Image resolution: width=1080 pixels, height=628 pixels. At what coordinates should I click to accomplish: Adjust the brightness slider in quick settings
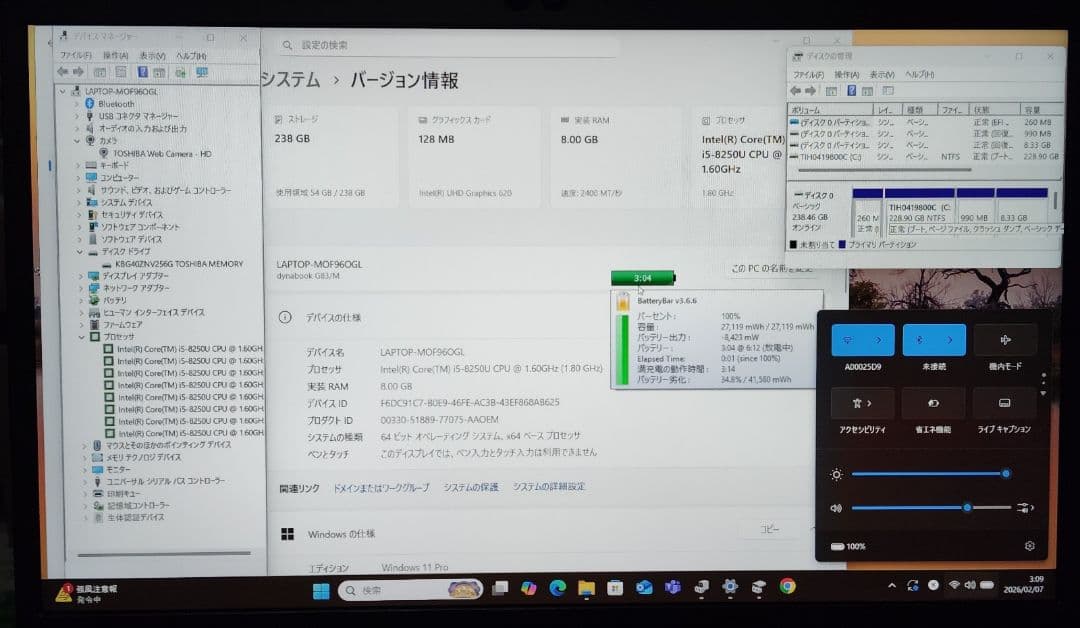click(x=930, y=474)
